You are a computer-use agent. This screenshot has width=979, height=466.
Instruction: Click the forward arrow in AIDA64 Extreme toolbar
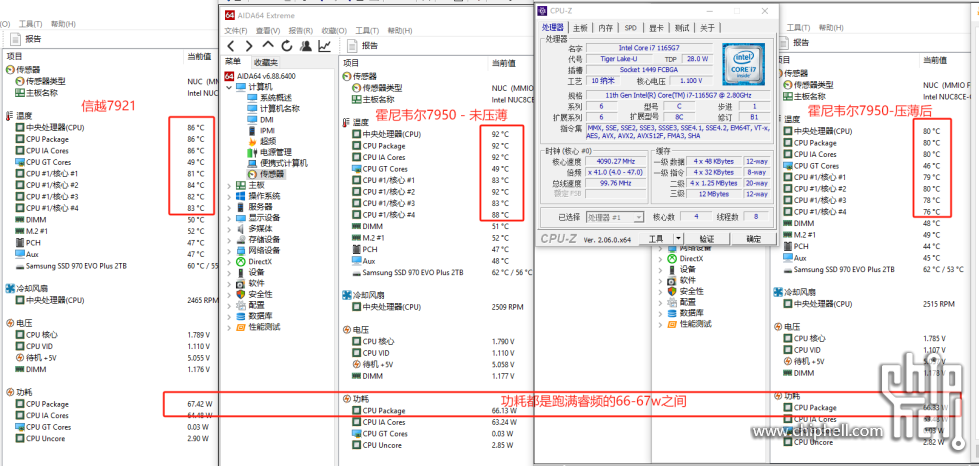pyautogui.click(x=248, y=46)
